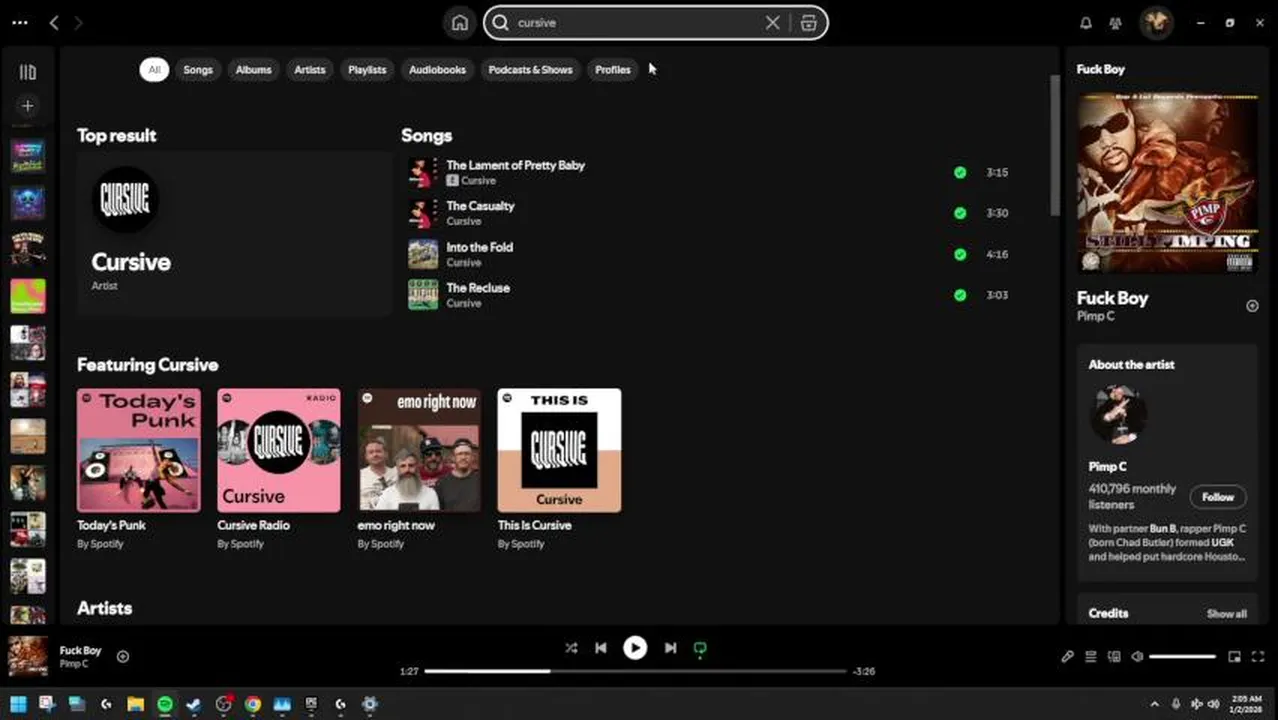Select the Playlists filter chip
The image size is (1278, 720).
(x=367, y=69)
